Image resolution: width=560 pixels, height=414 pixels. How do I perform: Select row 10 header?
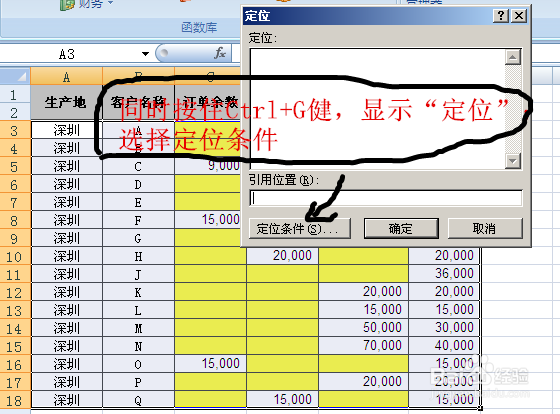pyautogui.click(x=14, y=256)
